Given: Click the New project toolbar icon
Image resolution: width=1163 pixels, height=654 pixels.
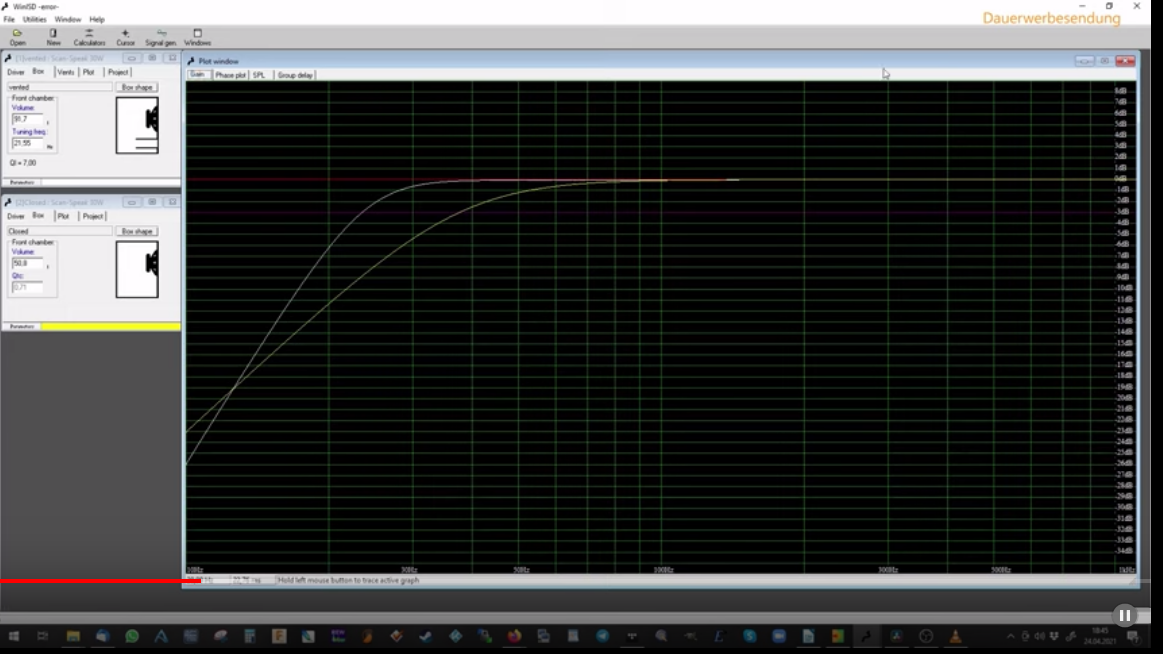Looking at the screenshot, I should click(53, 37).
